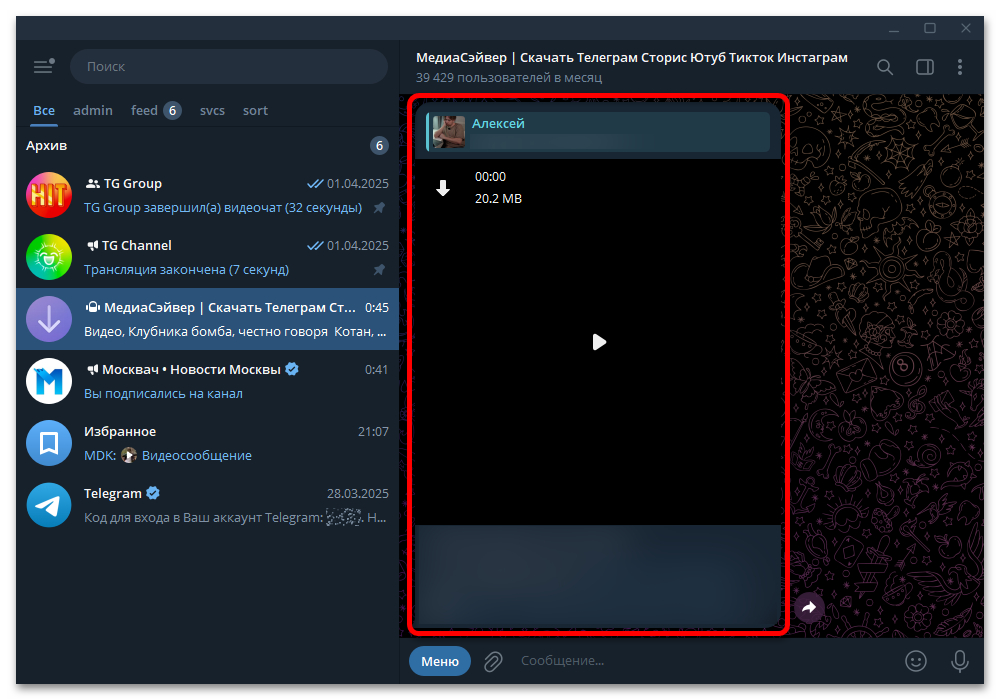Click the 21:07 time on Избранное
1000x700 pixels.
point(373,432)
